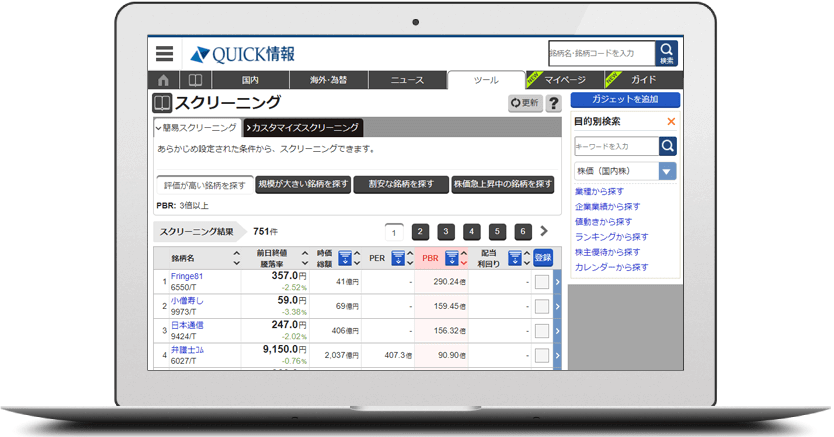Screen dimensions: 834x437
Task: Sort by 配当利回り column arrows
Action: coord(527,258)
